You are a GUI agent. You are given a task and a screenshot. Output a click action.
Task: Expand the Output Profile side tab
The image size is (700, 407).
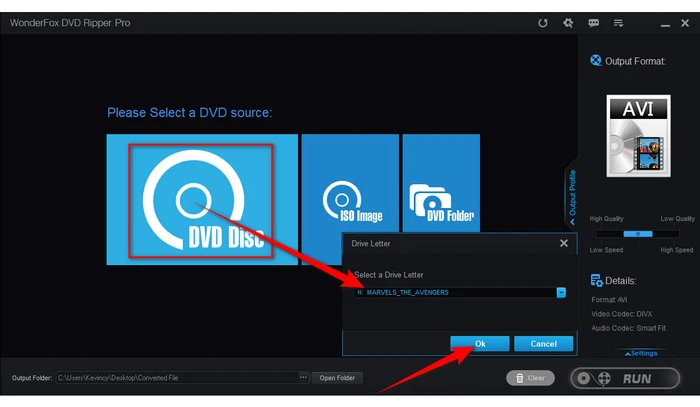point(572,196)
